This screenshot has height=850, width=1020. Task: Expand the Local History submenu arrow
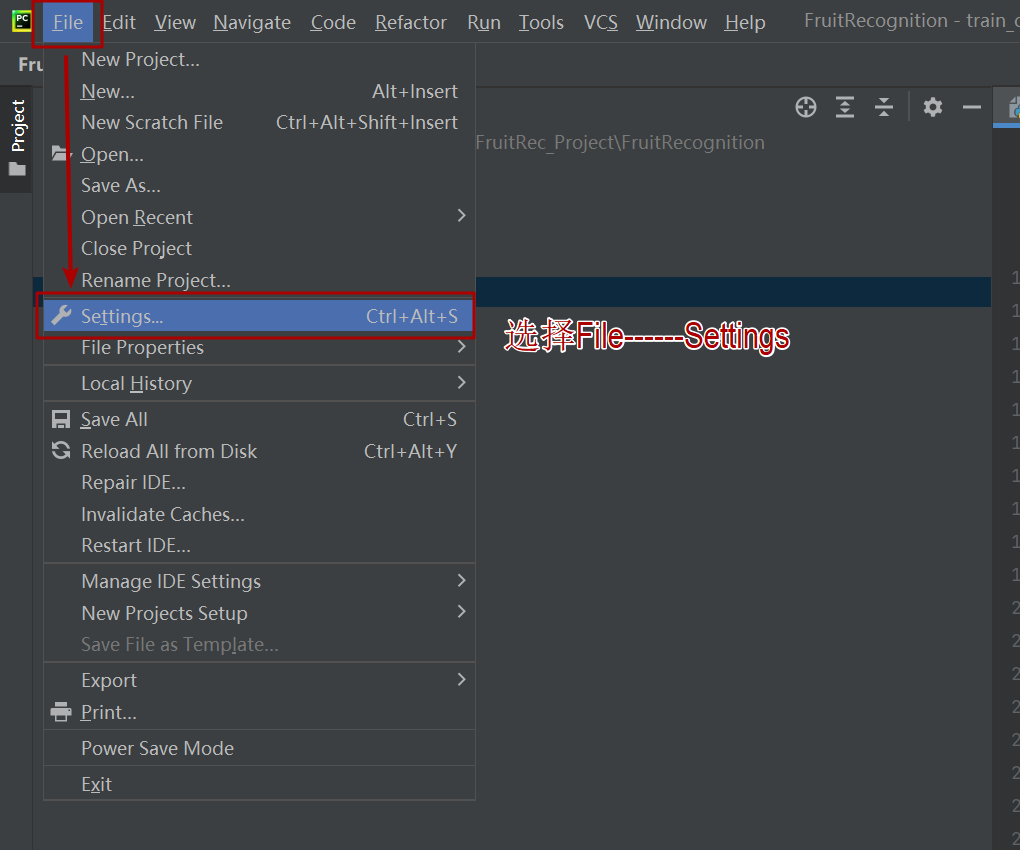(461, 382)
